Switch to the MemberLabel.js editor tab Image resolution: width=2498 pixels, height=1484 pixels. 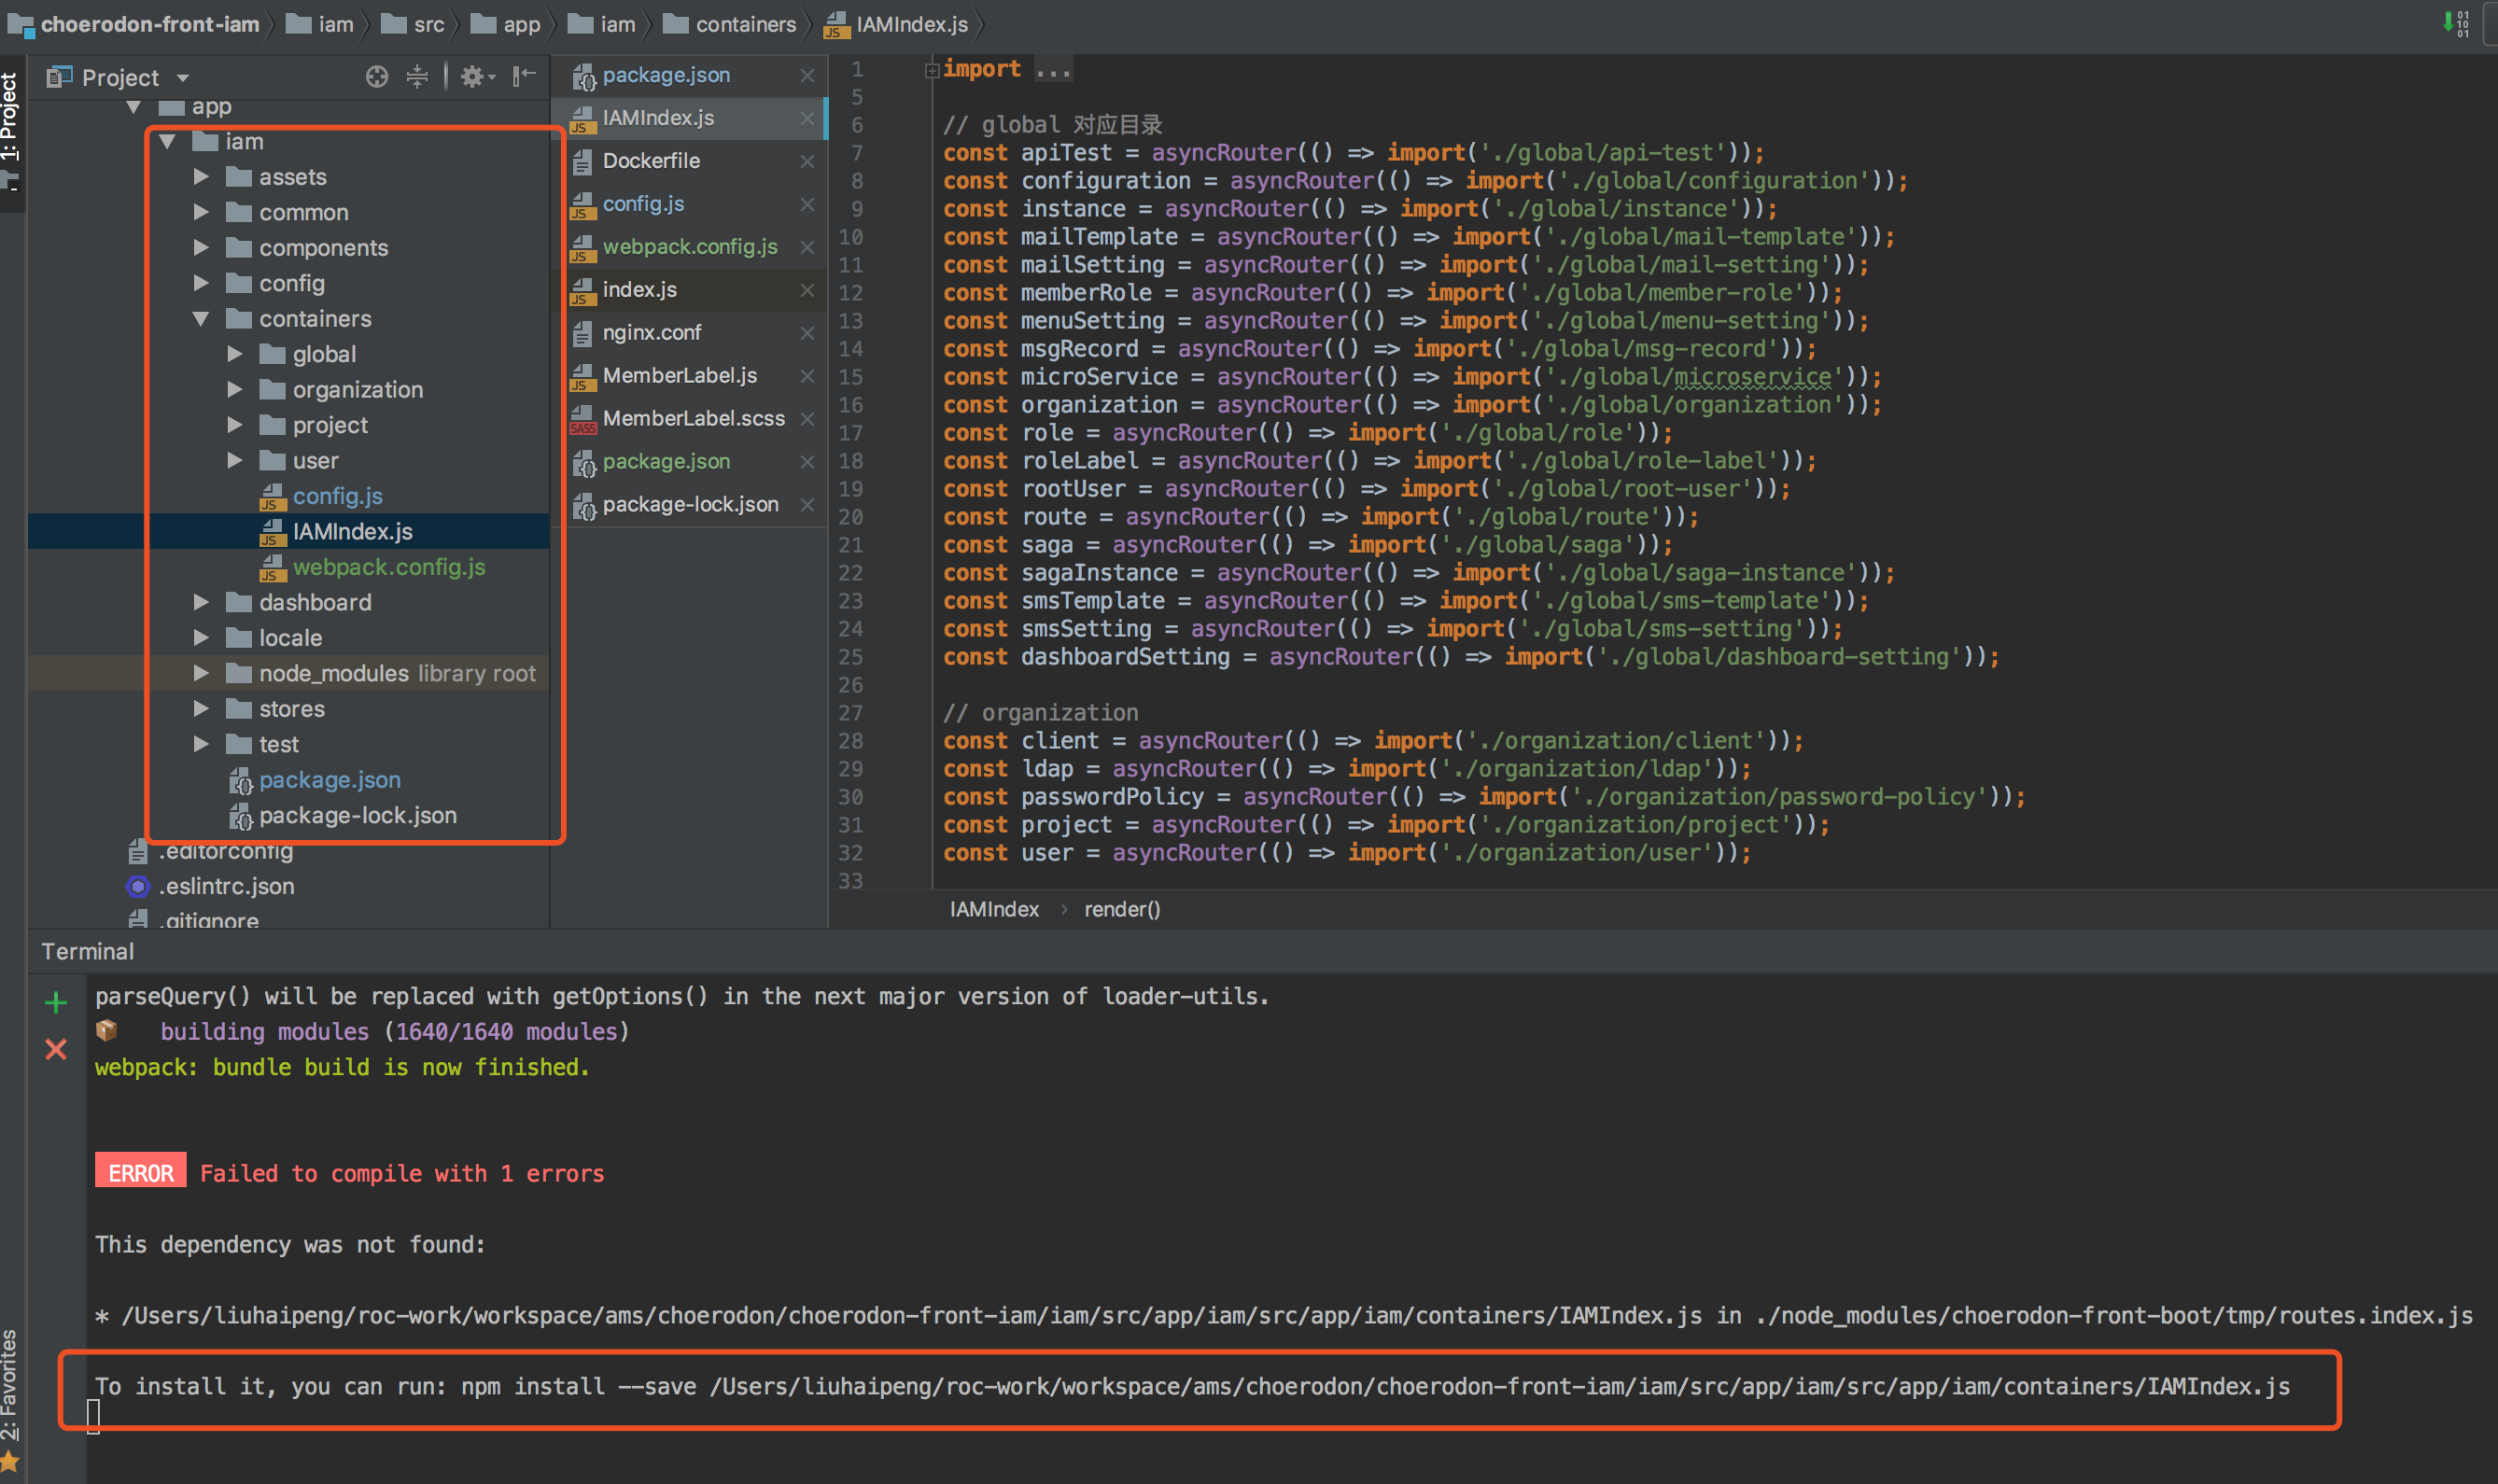point(679,375)
